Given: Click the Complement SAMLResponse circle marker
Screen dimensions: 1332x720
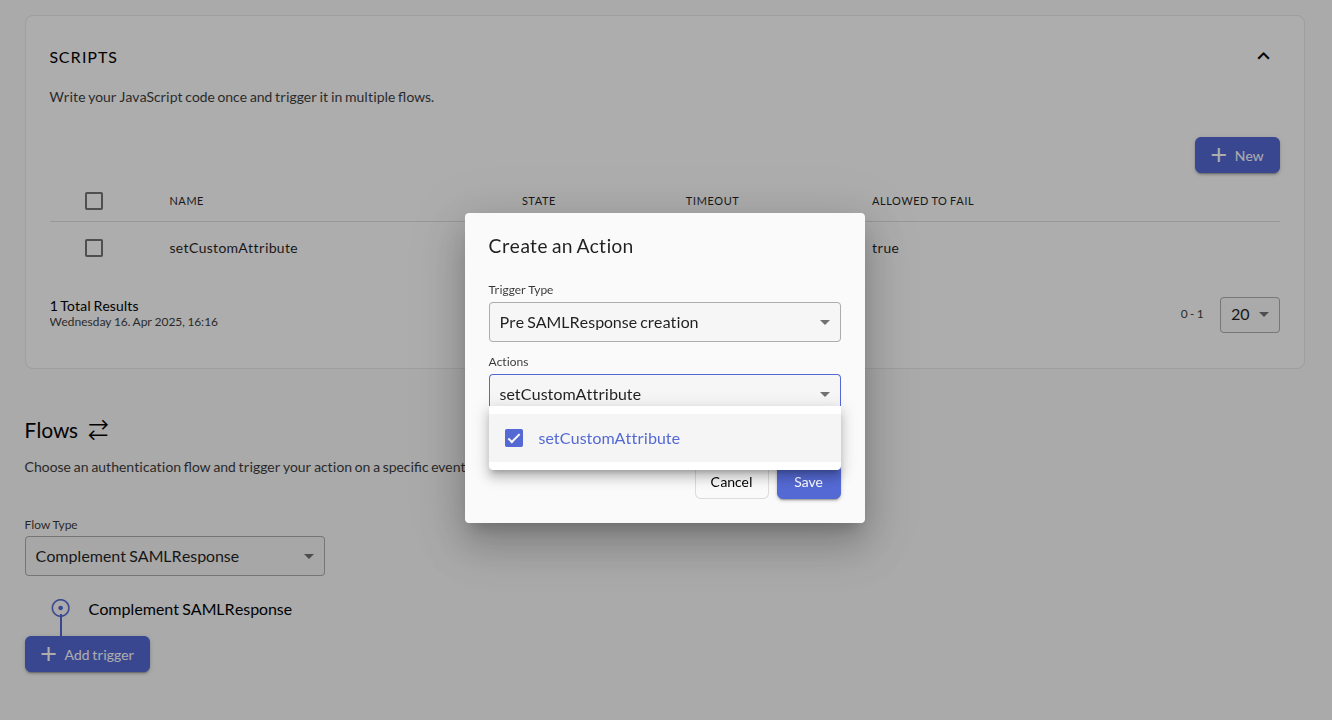Looking at the screenshot, I should (60, 608).
